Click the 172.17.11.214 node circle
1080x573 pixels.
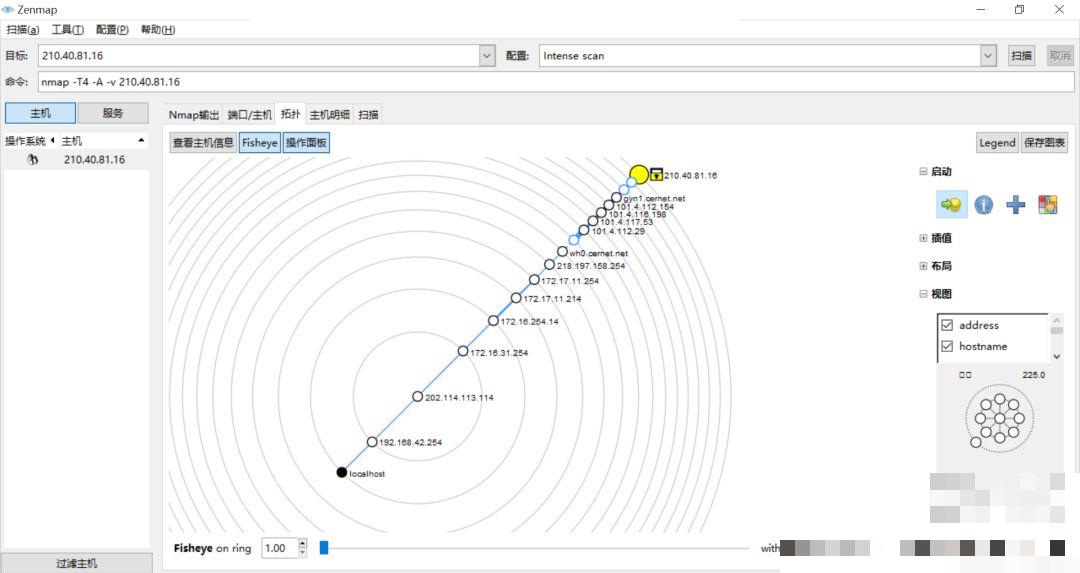(516, 298)
